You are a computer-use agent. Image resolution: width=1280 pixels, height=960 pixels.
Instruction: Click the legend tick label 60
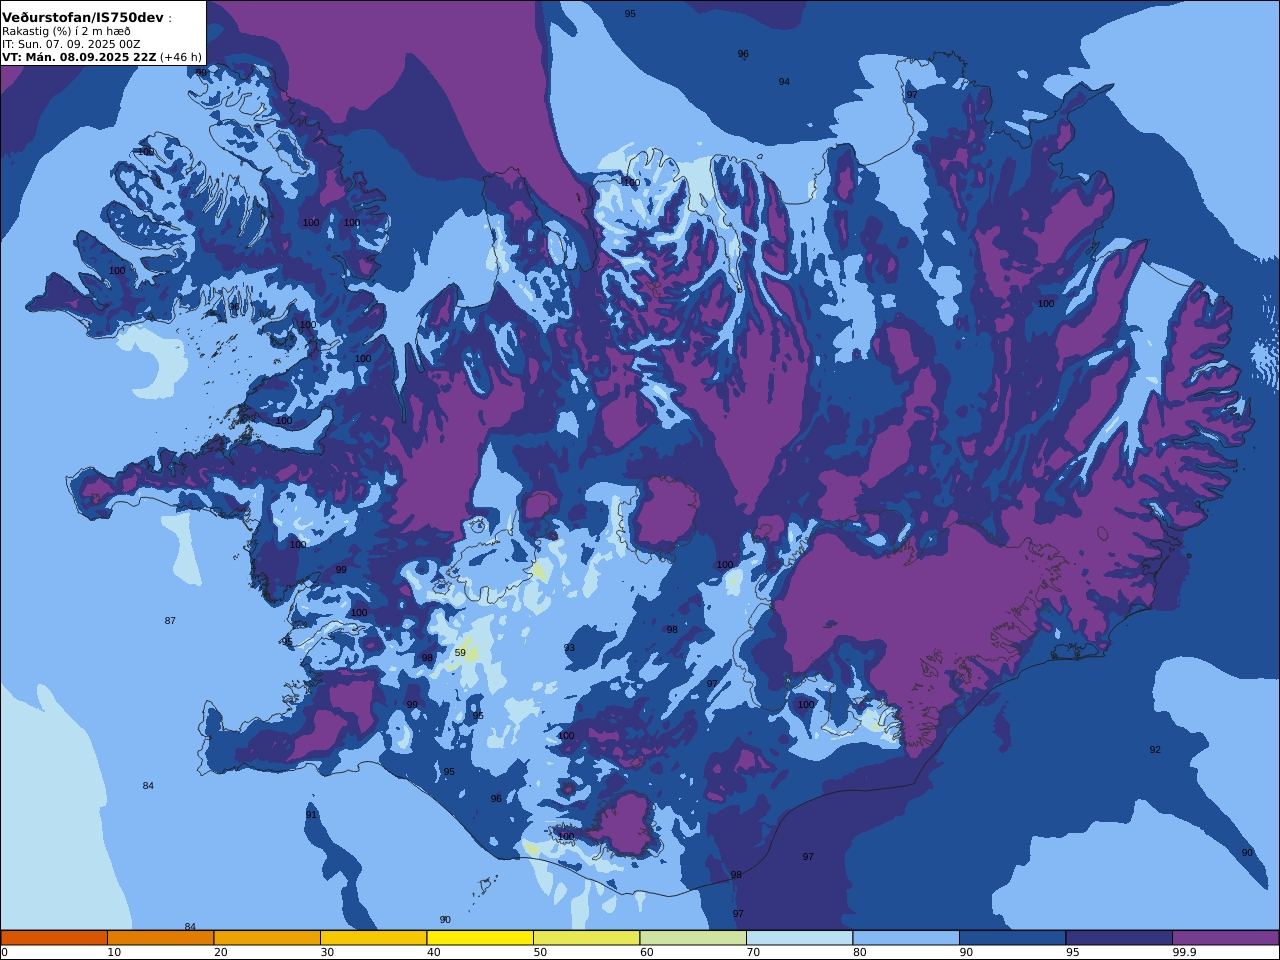click(646, 953)
